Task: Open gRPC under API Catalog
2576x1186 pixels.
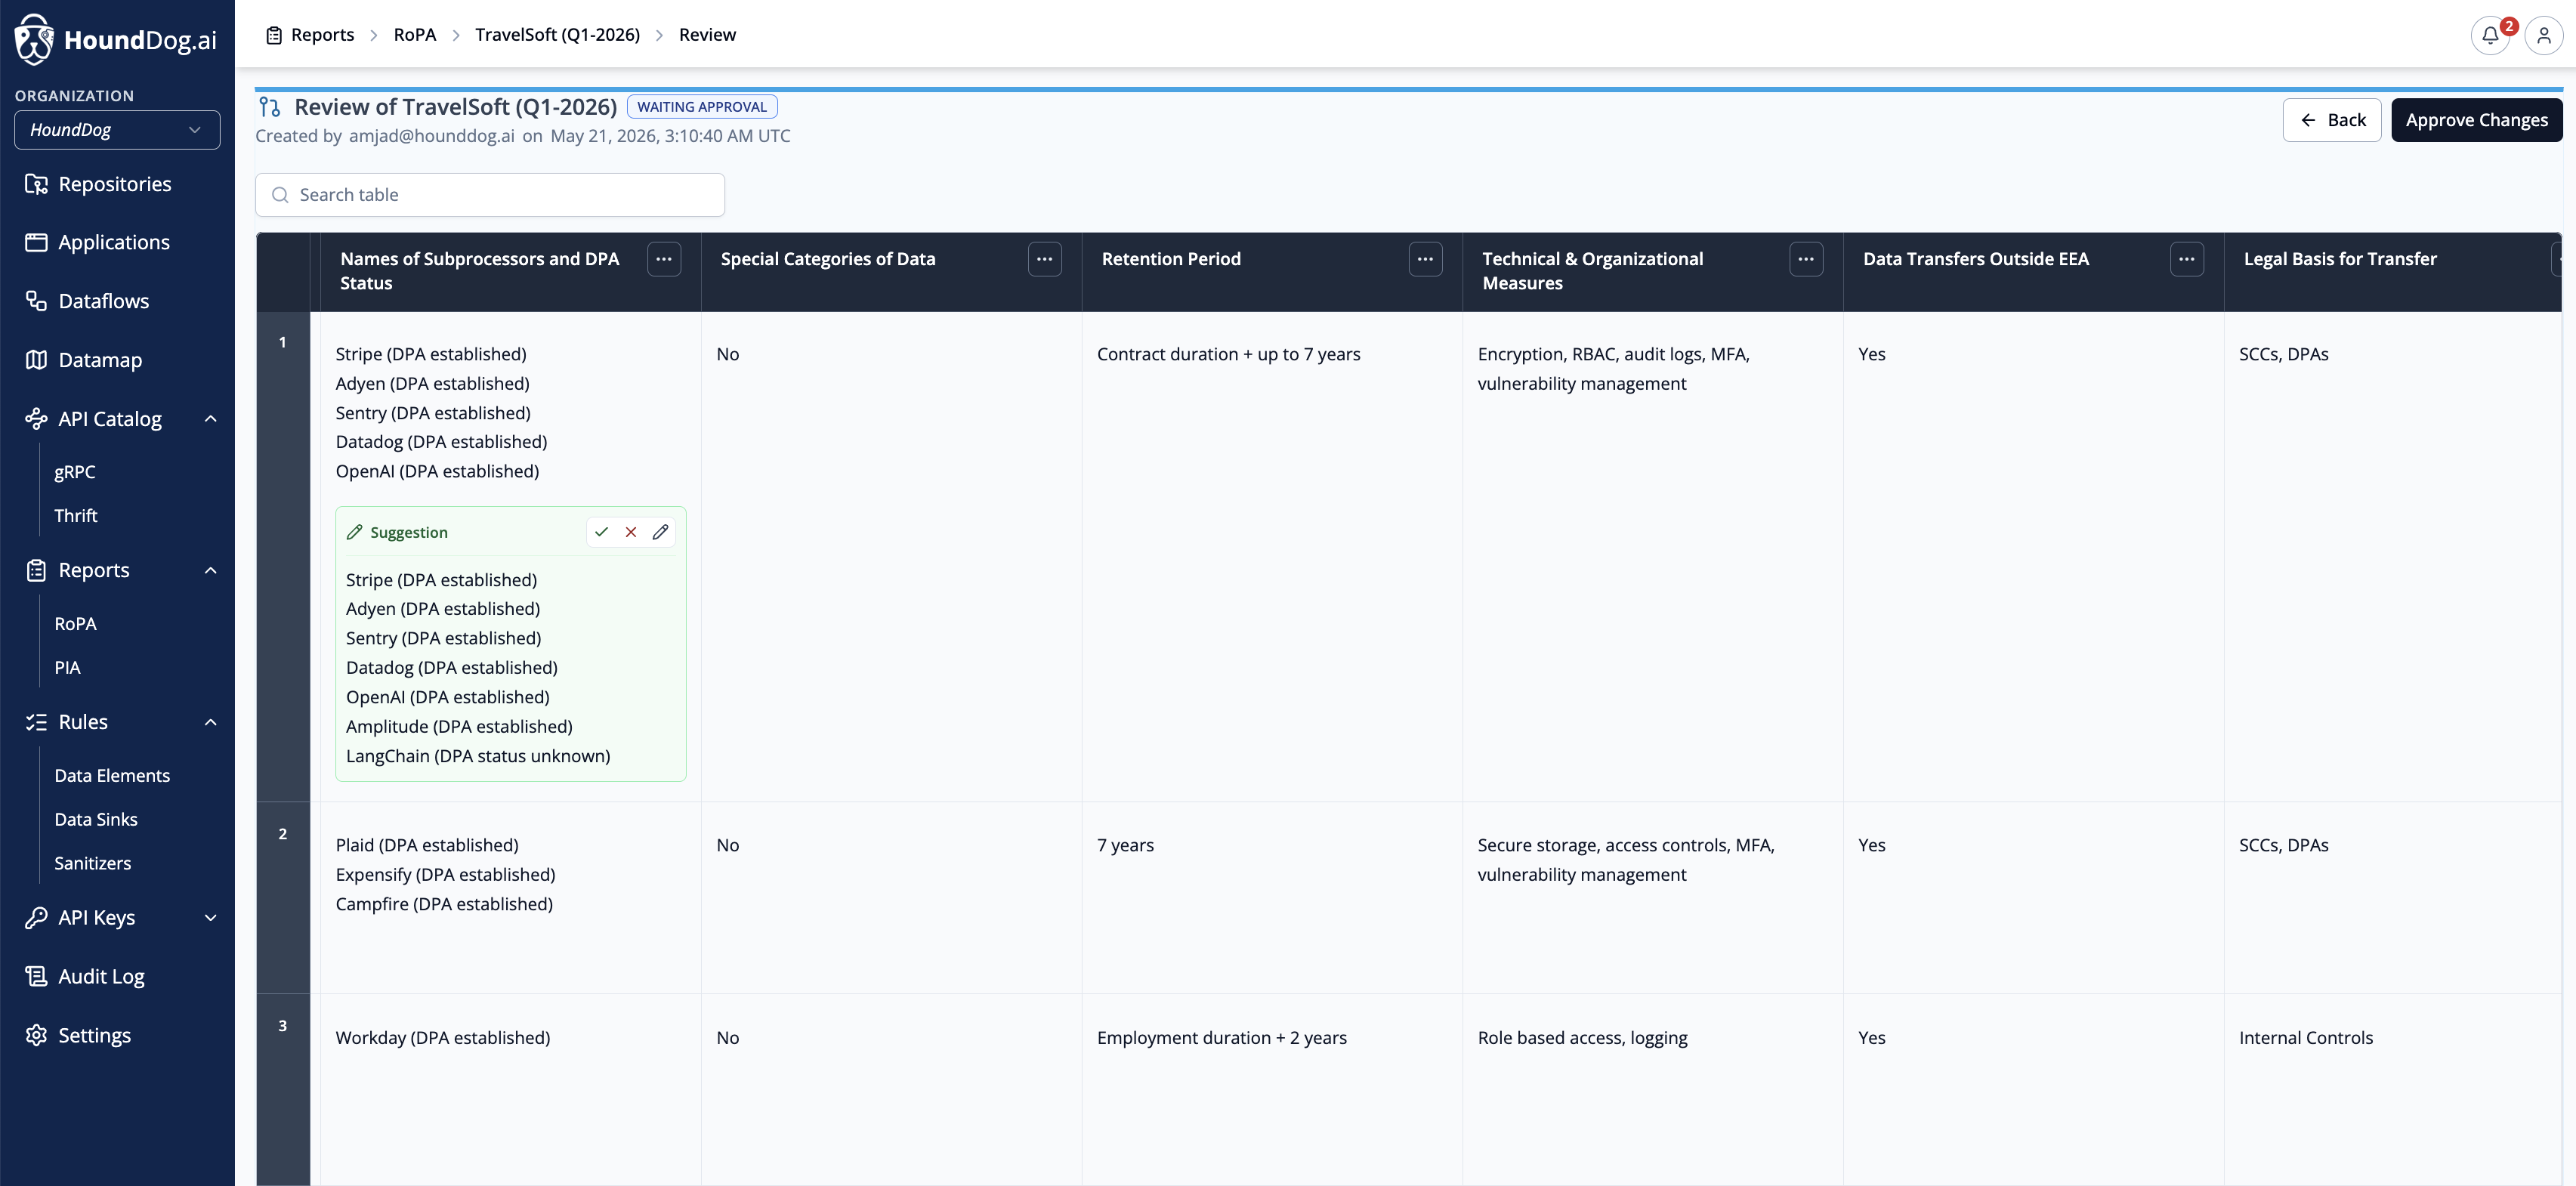Action: click(75, 472)
